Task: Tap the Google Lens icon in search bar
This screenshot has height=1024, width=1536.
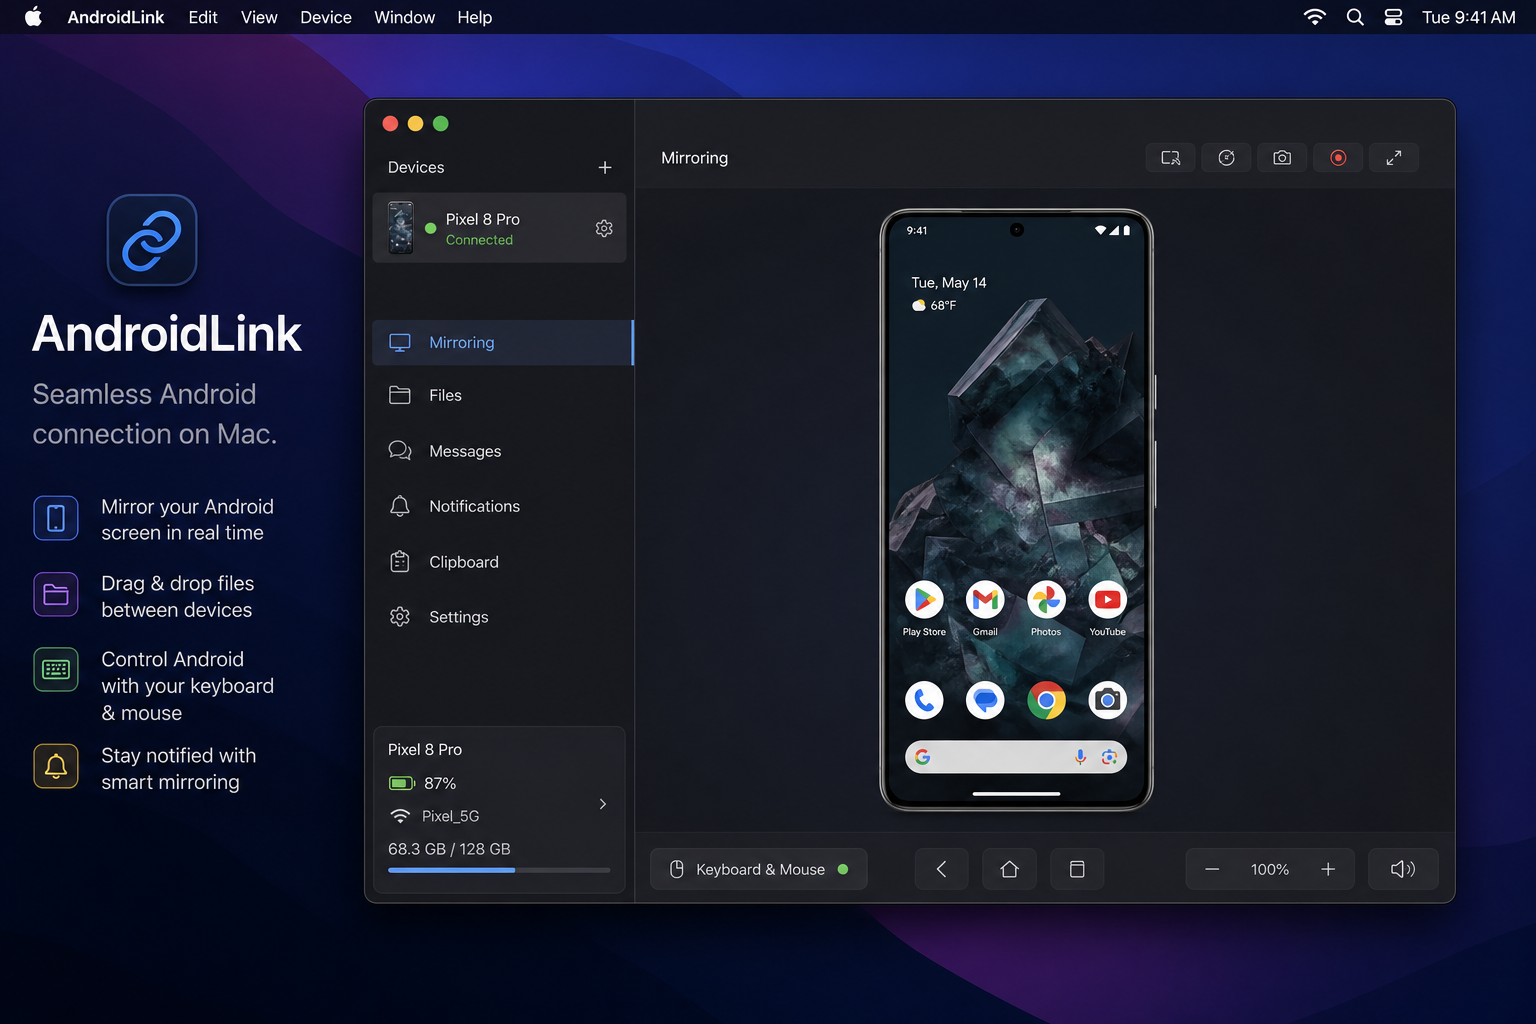Action: (x=1109, y=757)
